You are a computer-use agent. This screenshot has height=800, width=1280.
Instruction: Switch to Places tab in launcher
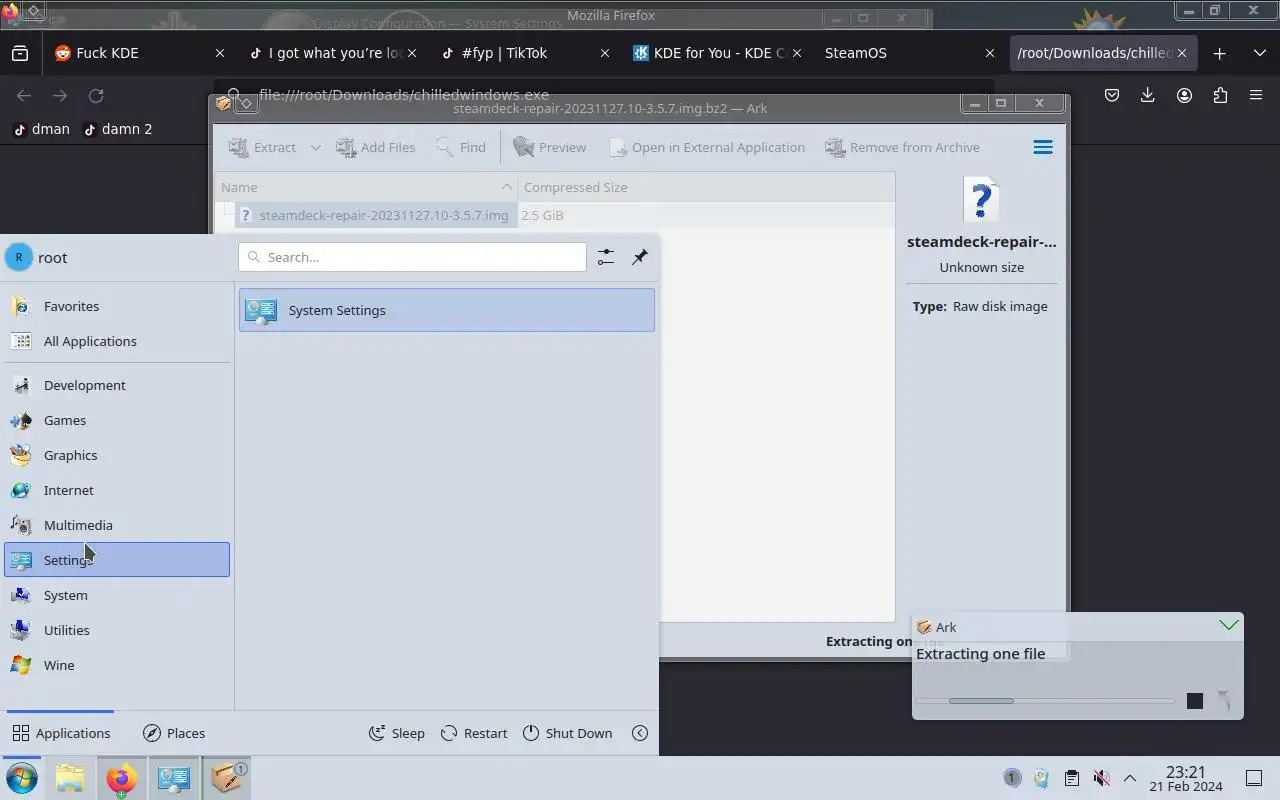(174, 733)
